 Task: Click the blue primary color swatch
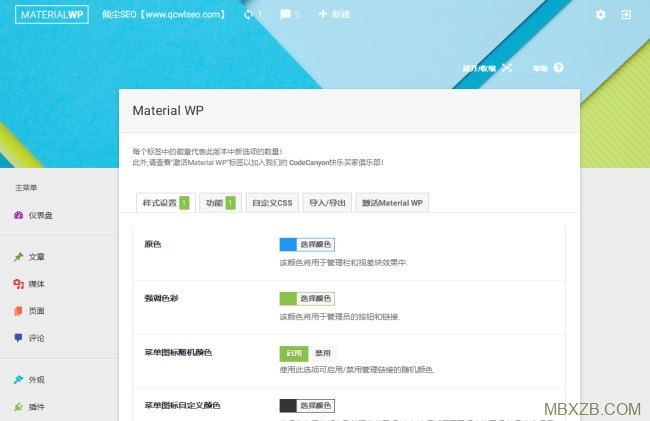[288, 244]
